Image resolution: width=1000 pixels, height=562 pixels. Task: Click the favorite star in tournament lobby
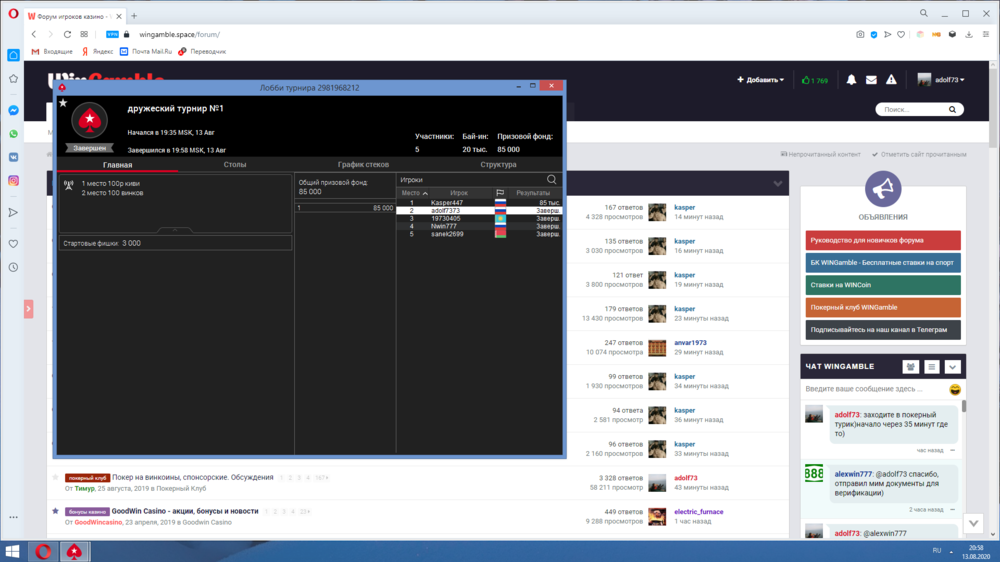(x=63, y=103)
